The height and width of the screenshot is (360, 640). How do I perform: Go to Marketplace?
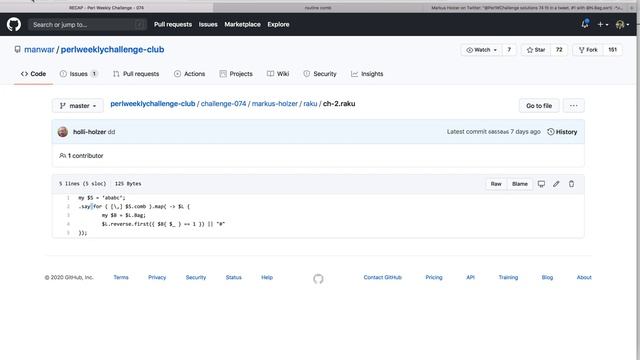242,24
